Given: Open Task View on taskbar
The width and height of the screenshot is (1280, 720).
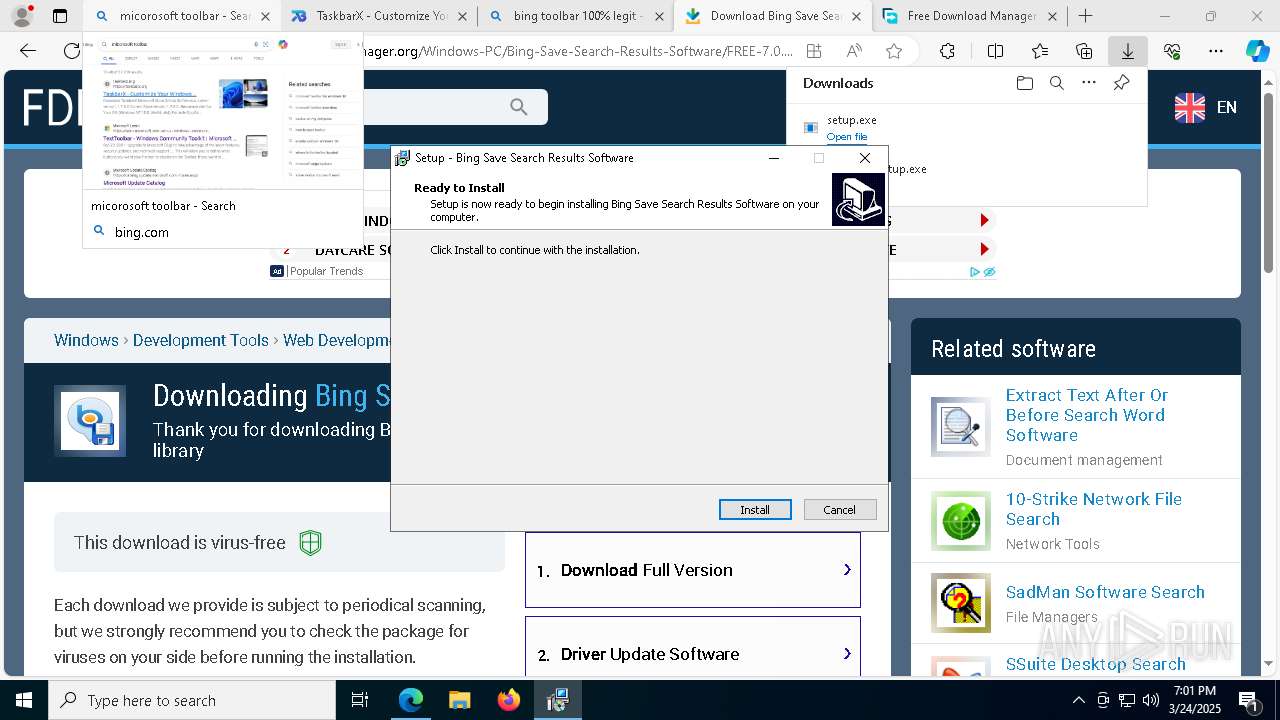Looking at the screenshot, I should coord(360,700).
